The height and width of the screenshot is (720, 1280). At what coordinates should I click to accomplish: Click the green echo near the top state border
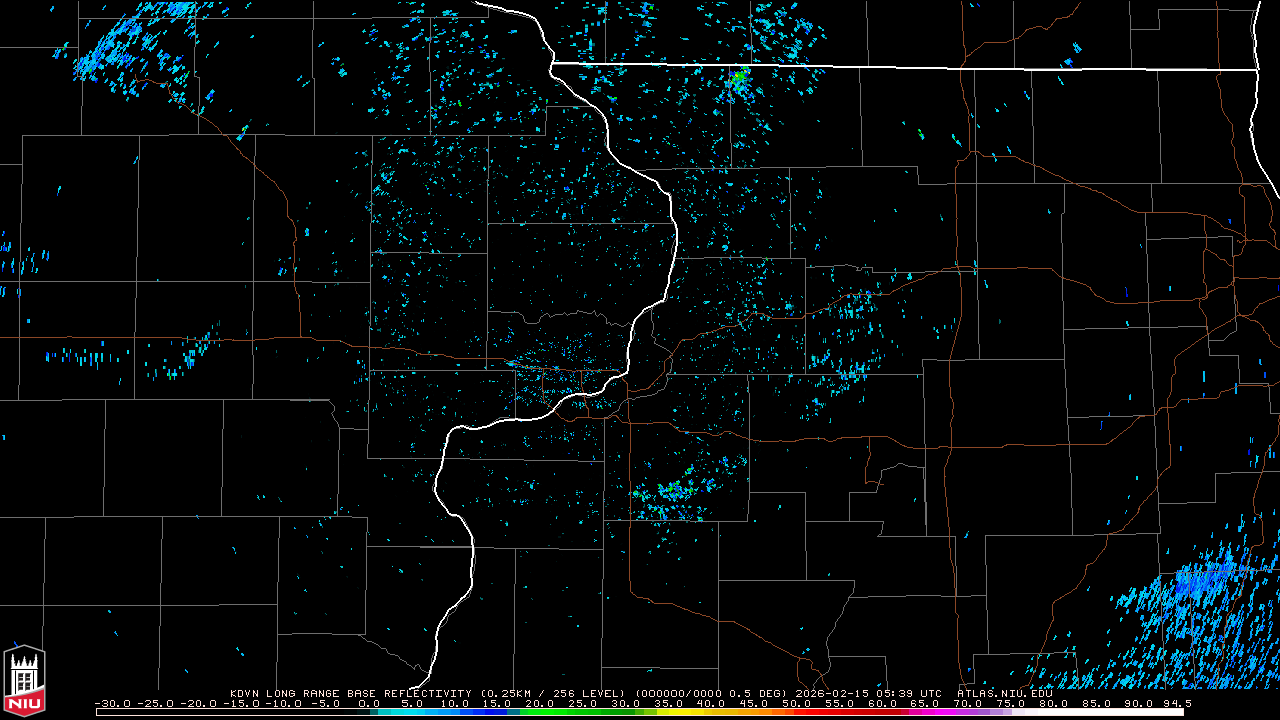(738, 78)
